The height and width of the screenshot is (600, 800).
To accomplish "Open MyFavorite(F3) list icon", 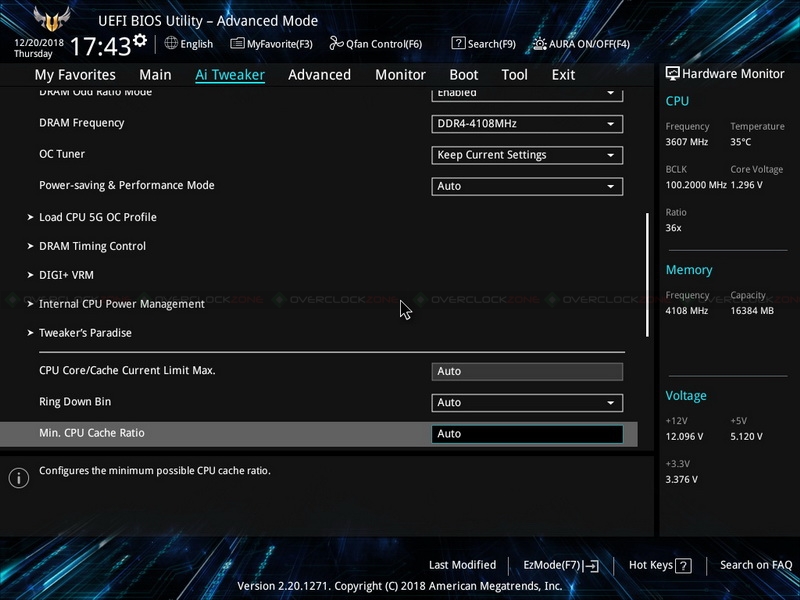I will pyautogui.click(x=237, y=43).
